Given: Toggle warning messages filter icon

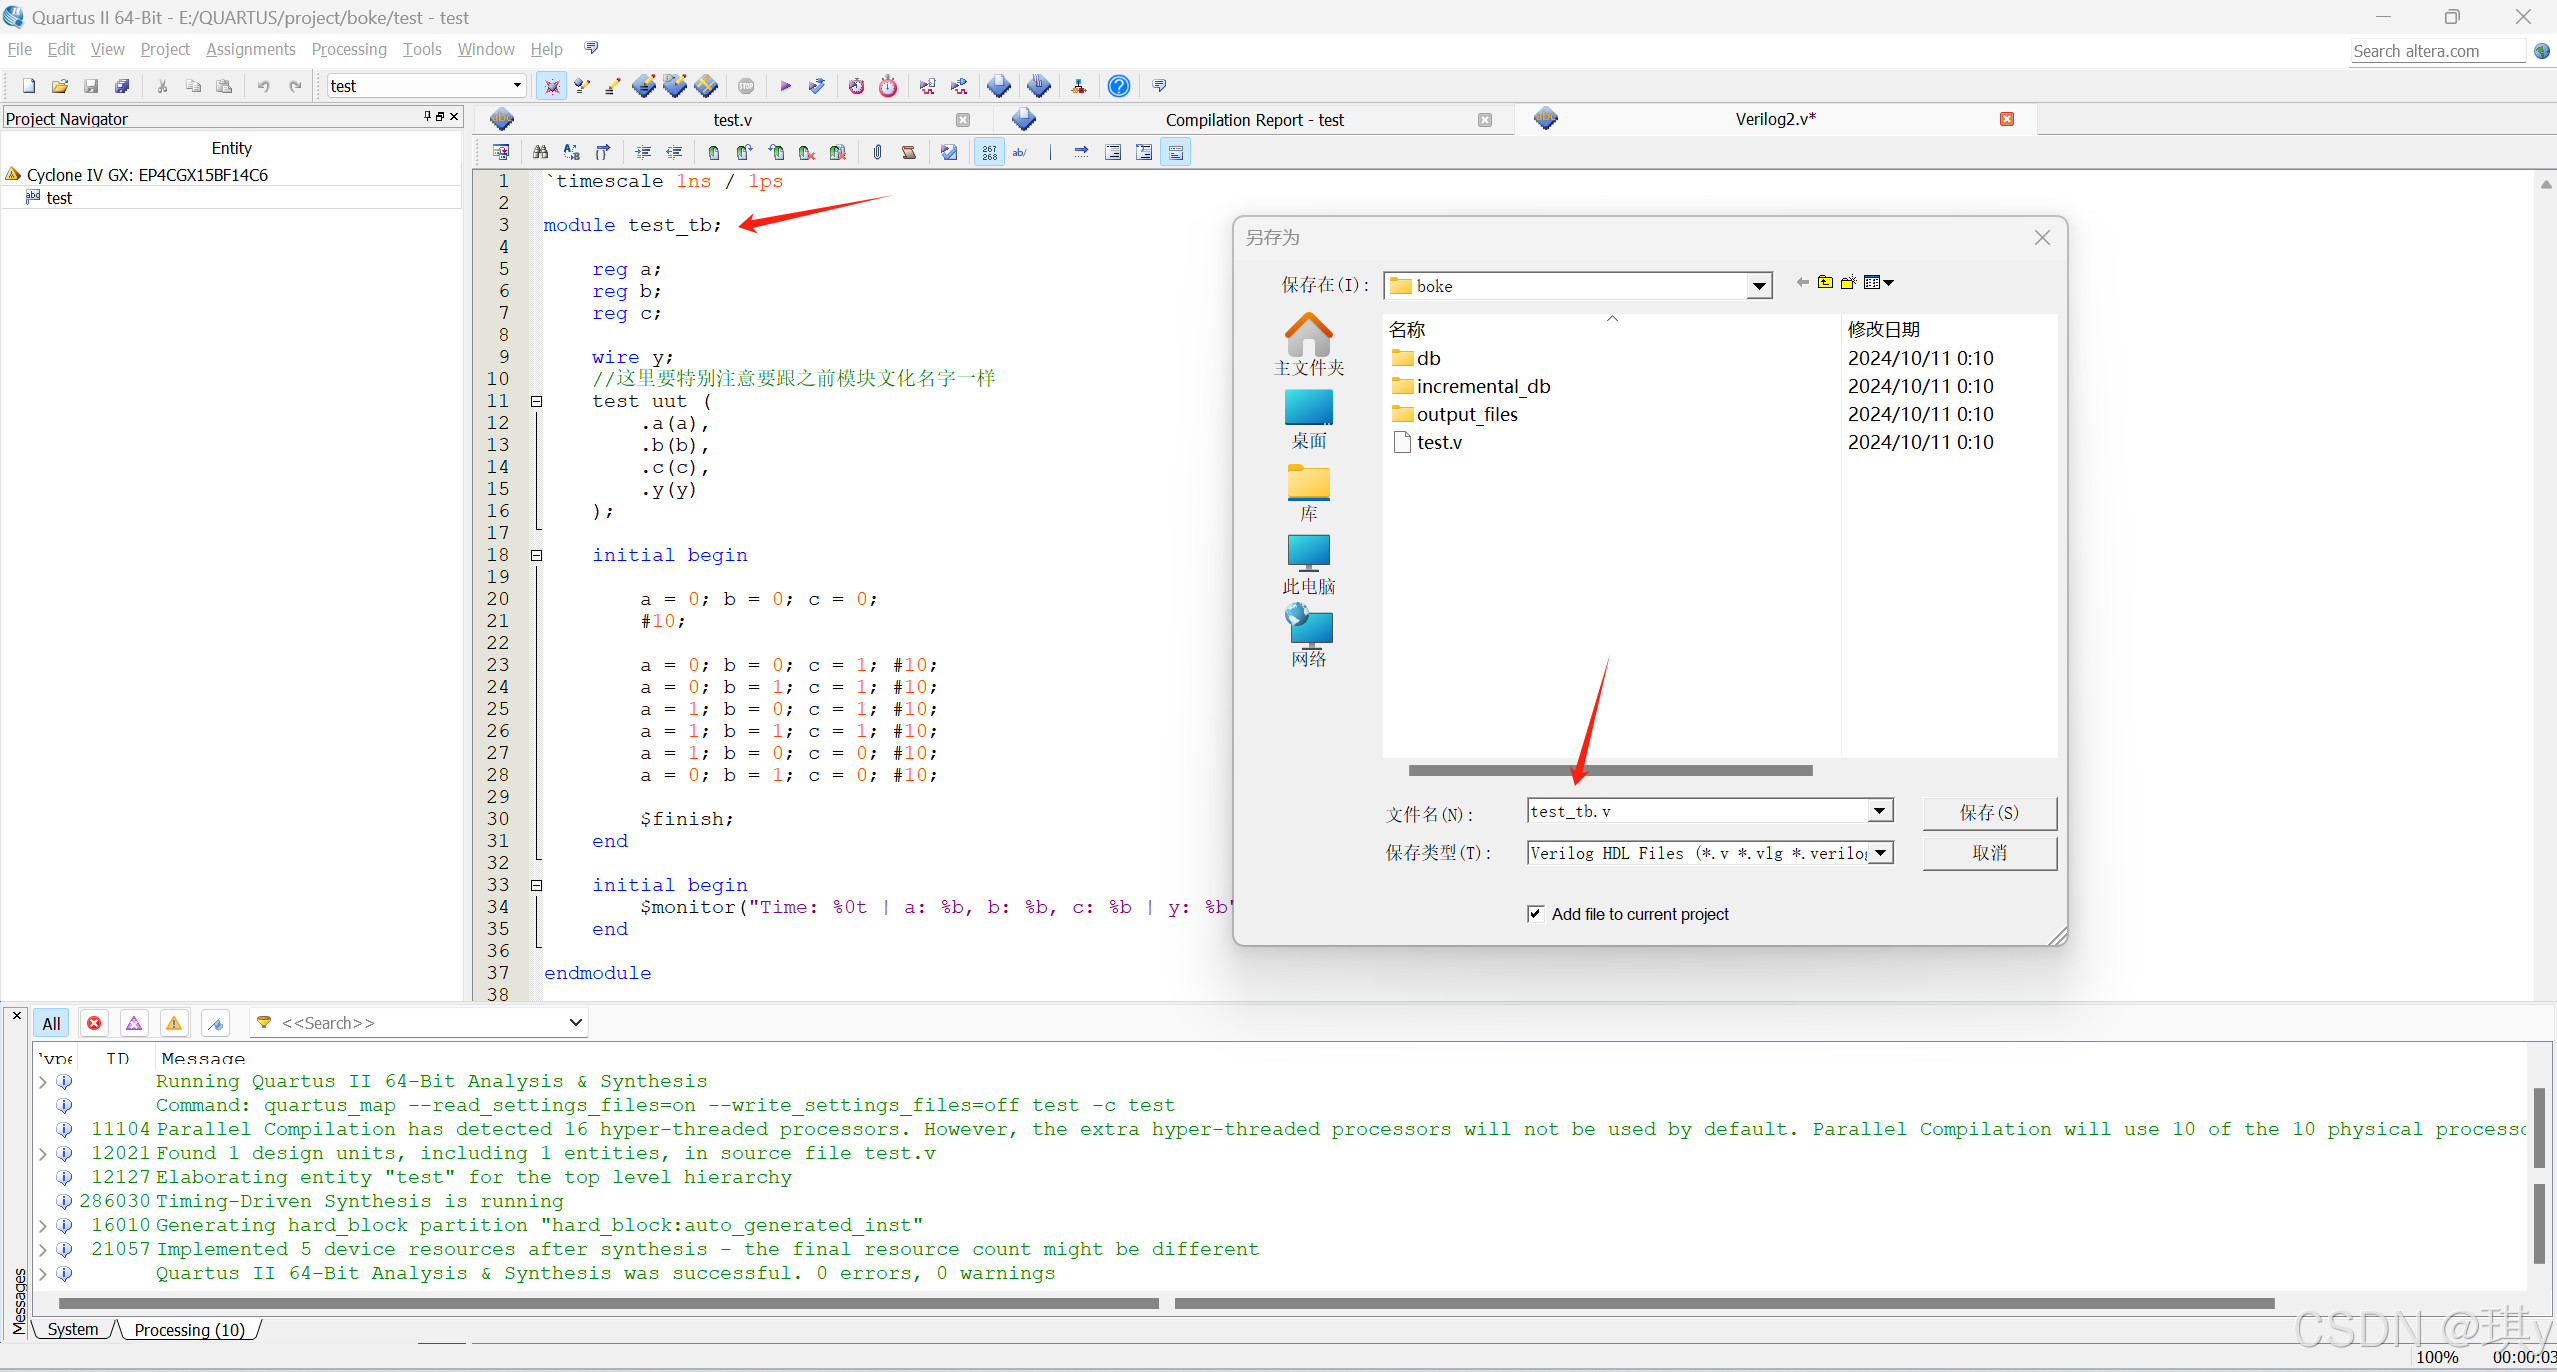Looking at the screenshot, I should pyautogui.click(x=174, y=1023).
